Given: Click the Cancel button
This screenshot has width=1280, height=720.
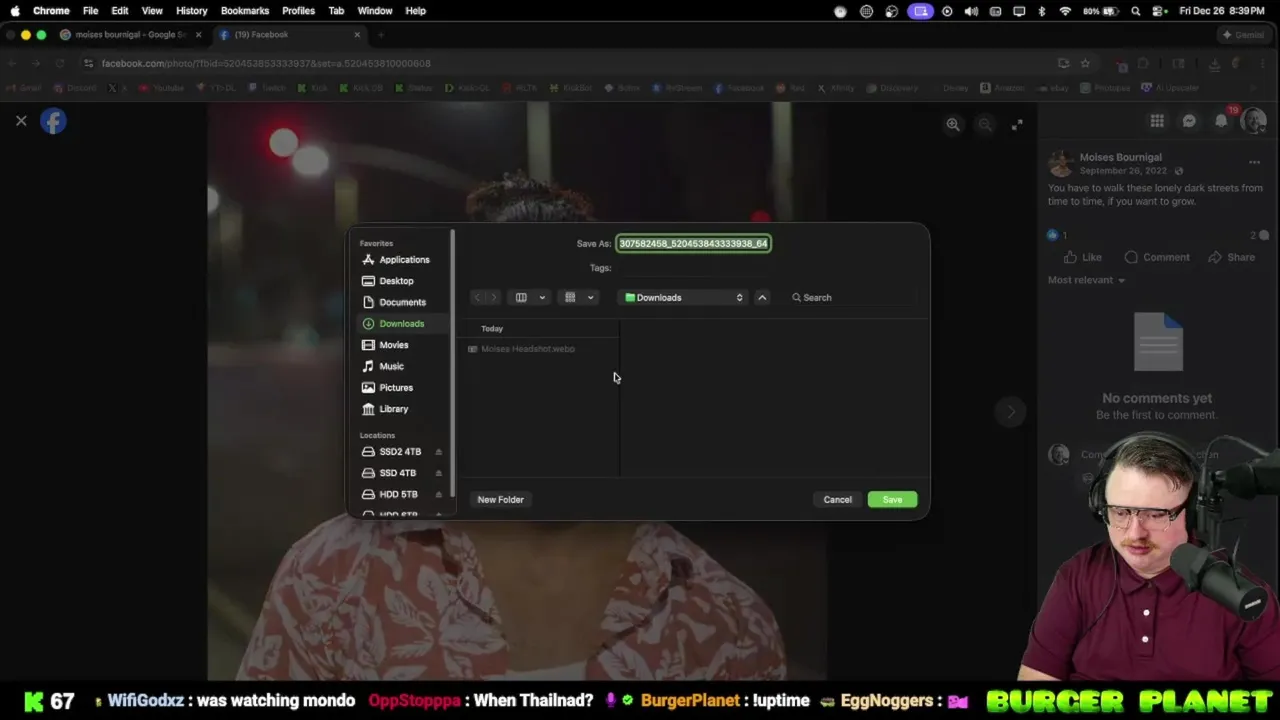Looking at the screenshot, I should 837,500.
